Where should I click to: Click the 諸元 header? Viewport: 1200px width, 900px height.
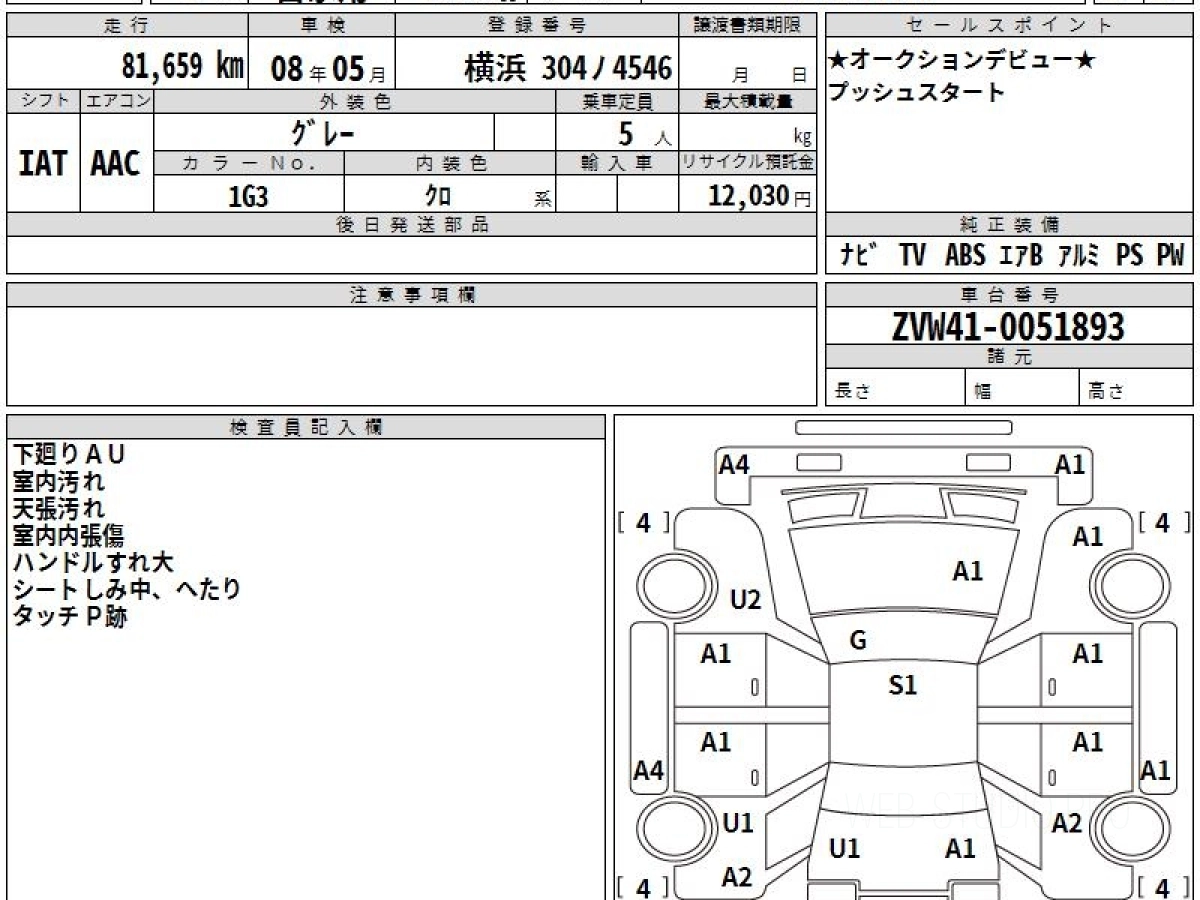[x=1010, y=357]
